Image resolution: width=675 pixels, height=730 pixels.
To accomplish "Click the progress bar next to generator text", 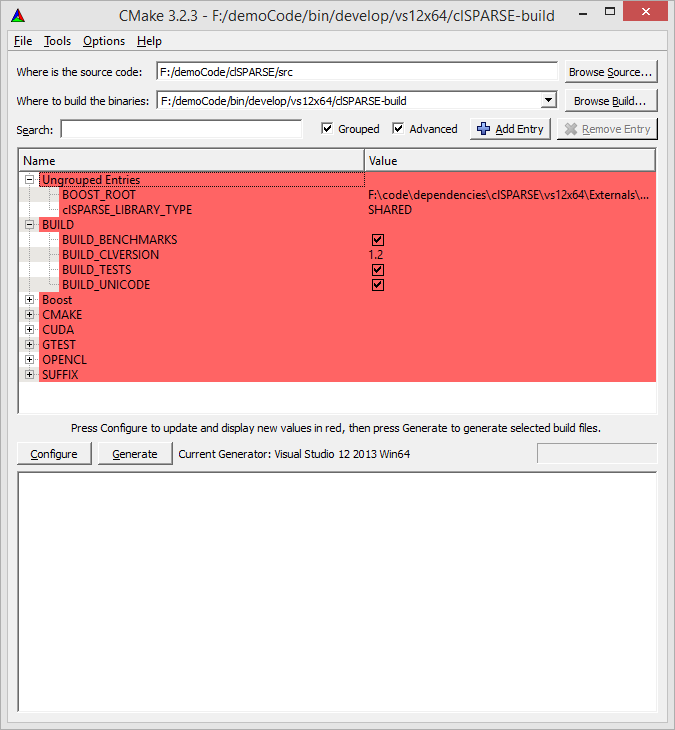I will [x=597, y=453].
